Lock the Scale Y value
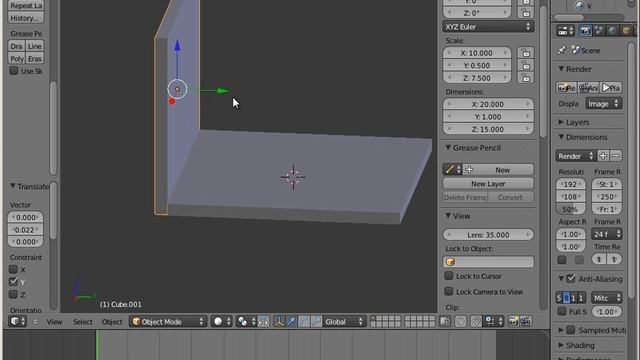 click(526, 65)
